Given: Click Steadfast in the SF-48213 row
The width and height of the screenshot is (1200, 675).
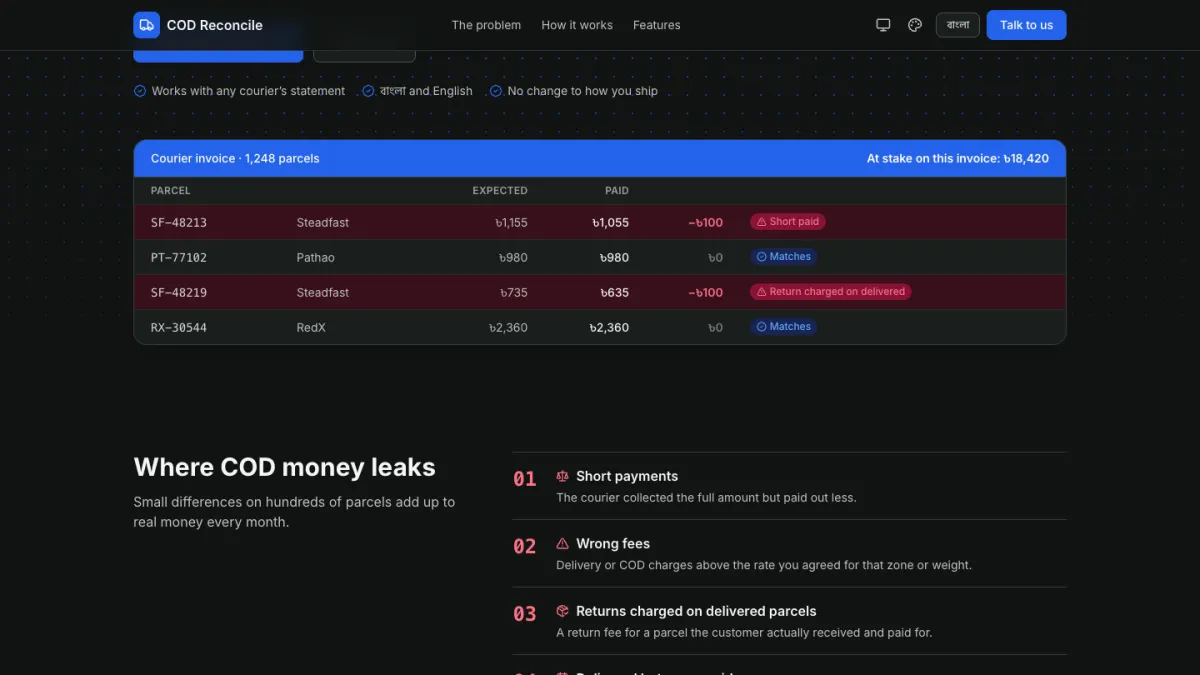Looking at the screenshot, I should coord(323,223).
